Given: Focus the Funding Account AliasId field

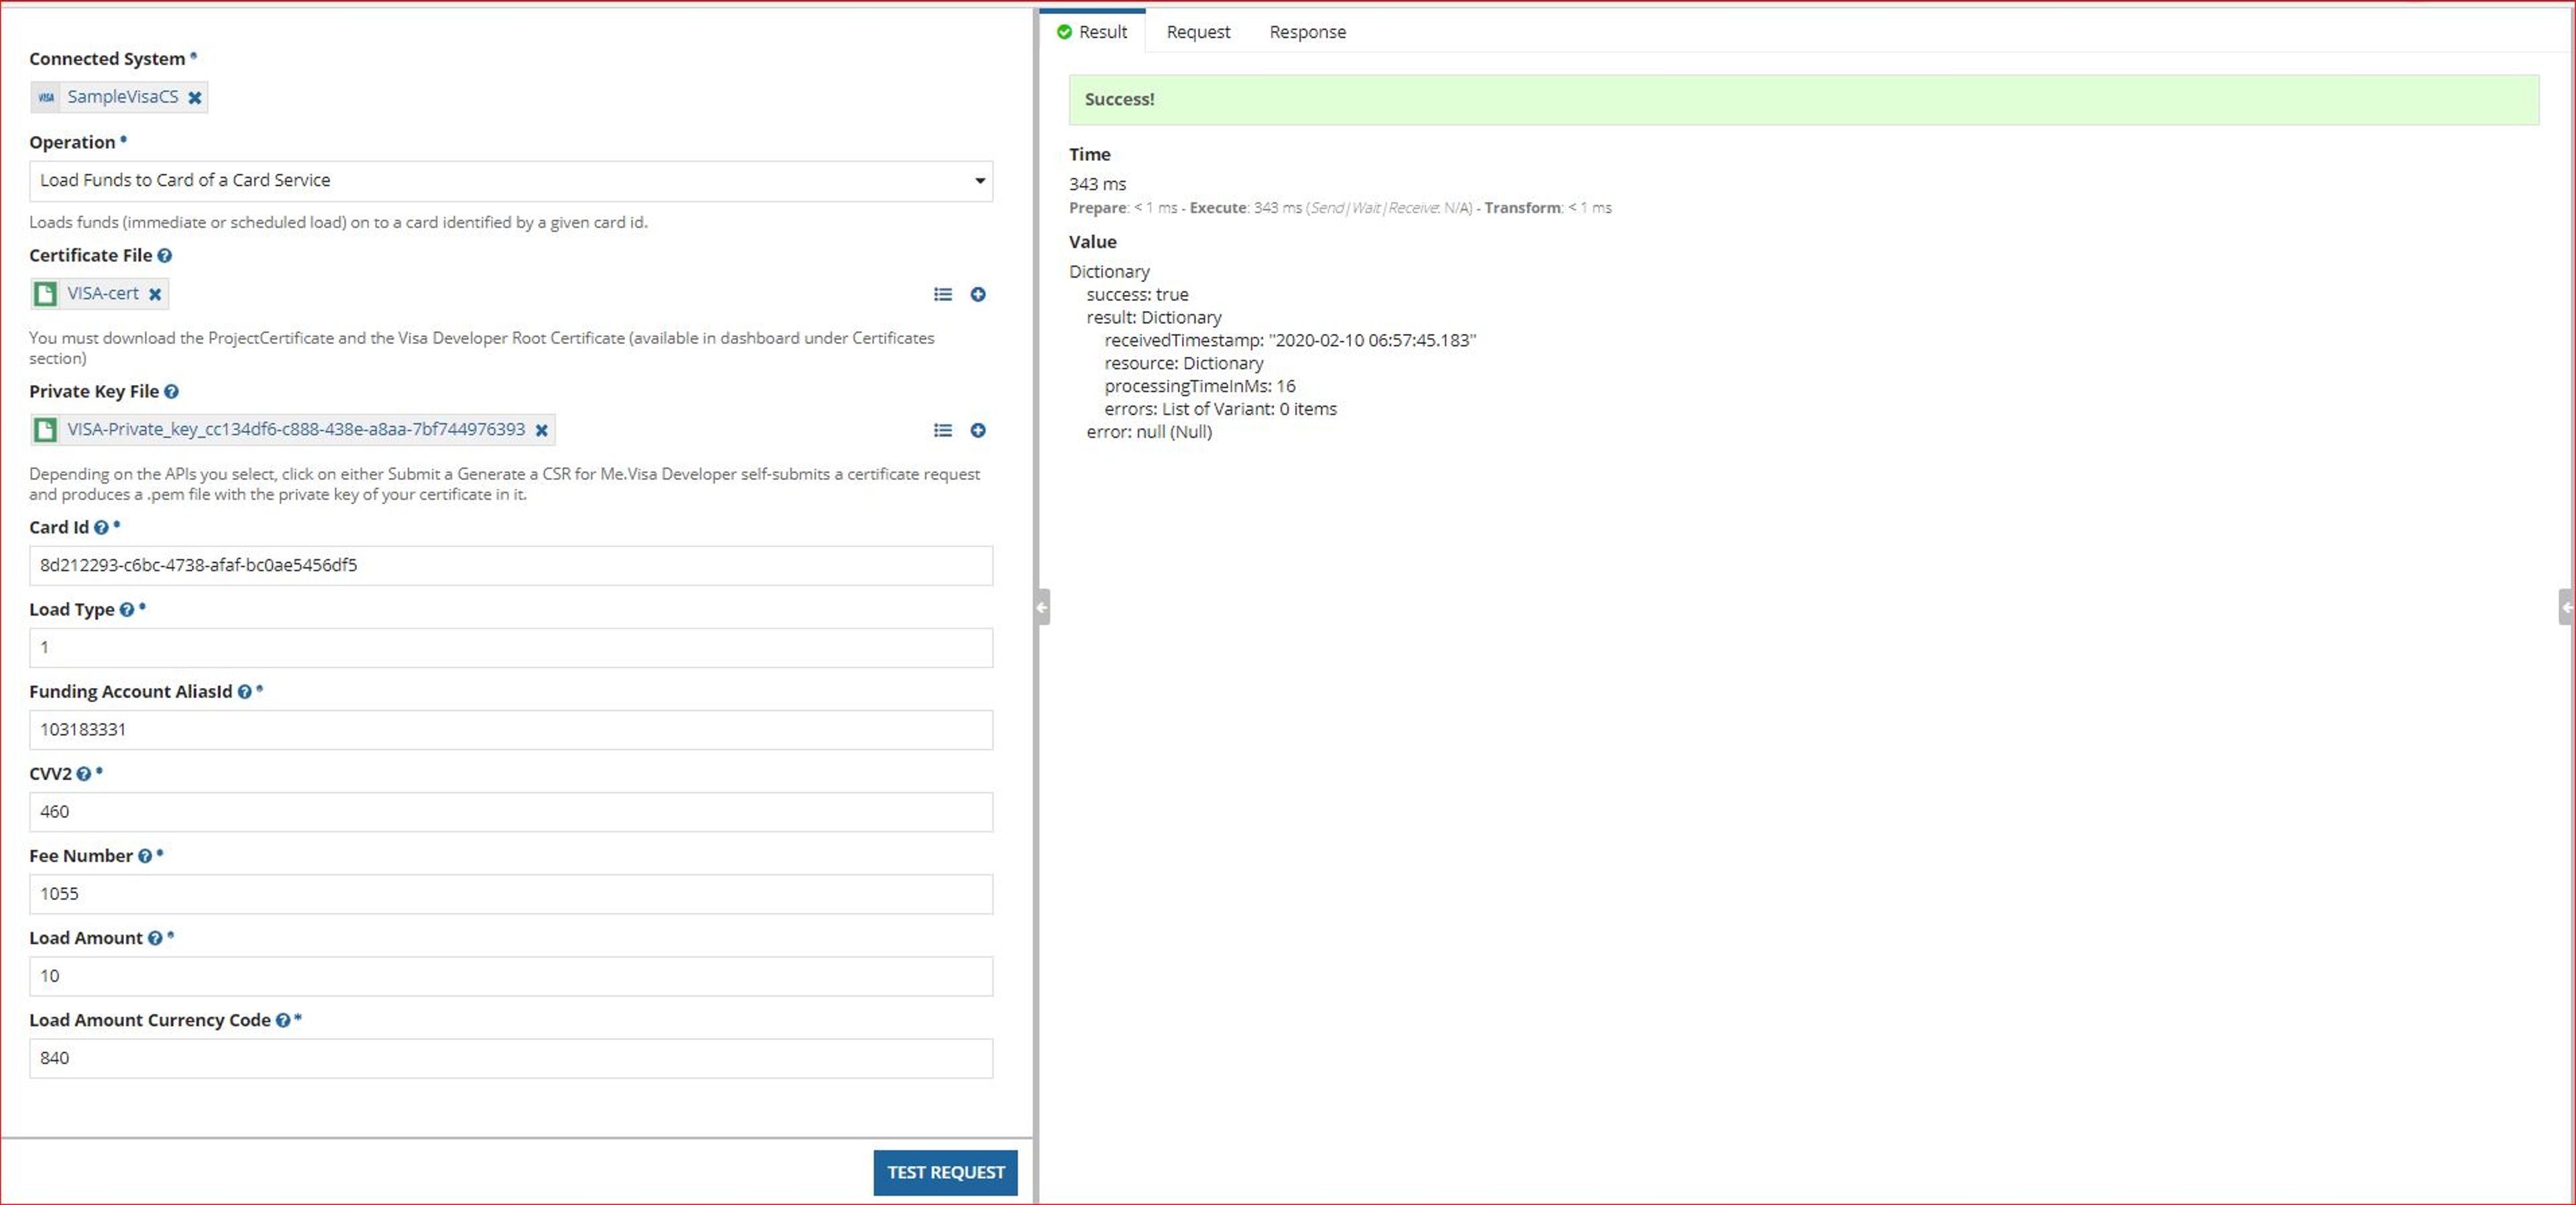Looking at the screenshot, I should pos(511,730).
